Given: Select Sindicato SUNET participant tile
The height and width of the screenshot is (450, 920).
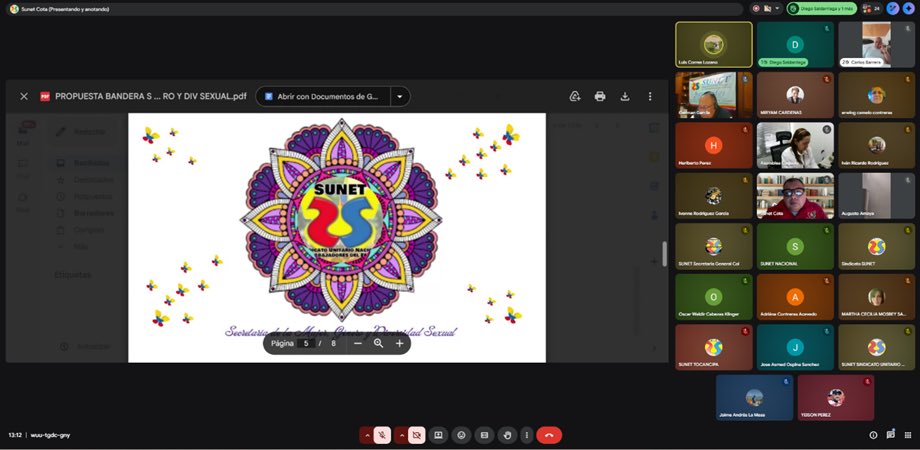Looking at the screenshot, I should click(x=877, y=246).
